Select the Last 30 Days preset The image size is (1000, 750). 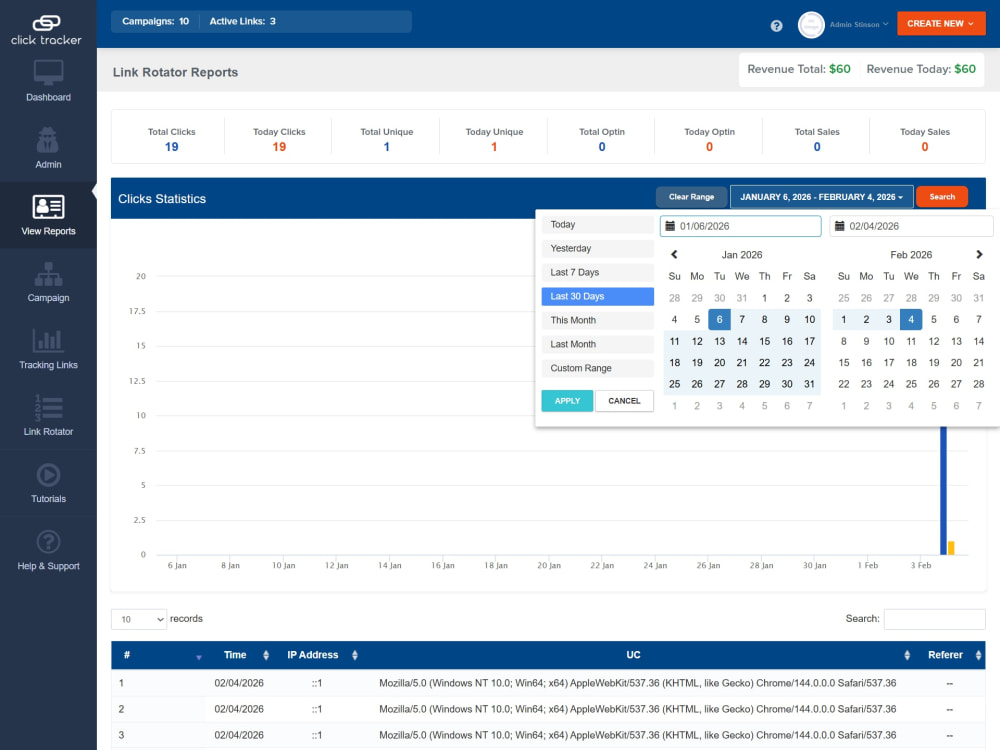coord(598,297)
